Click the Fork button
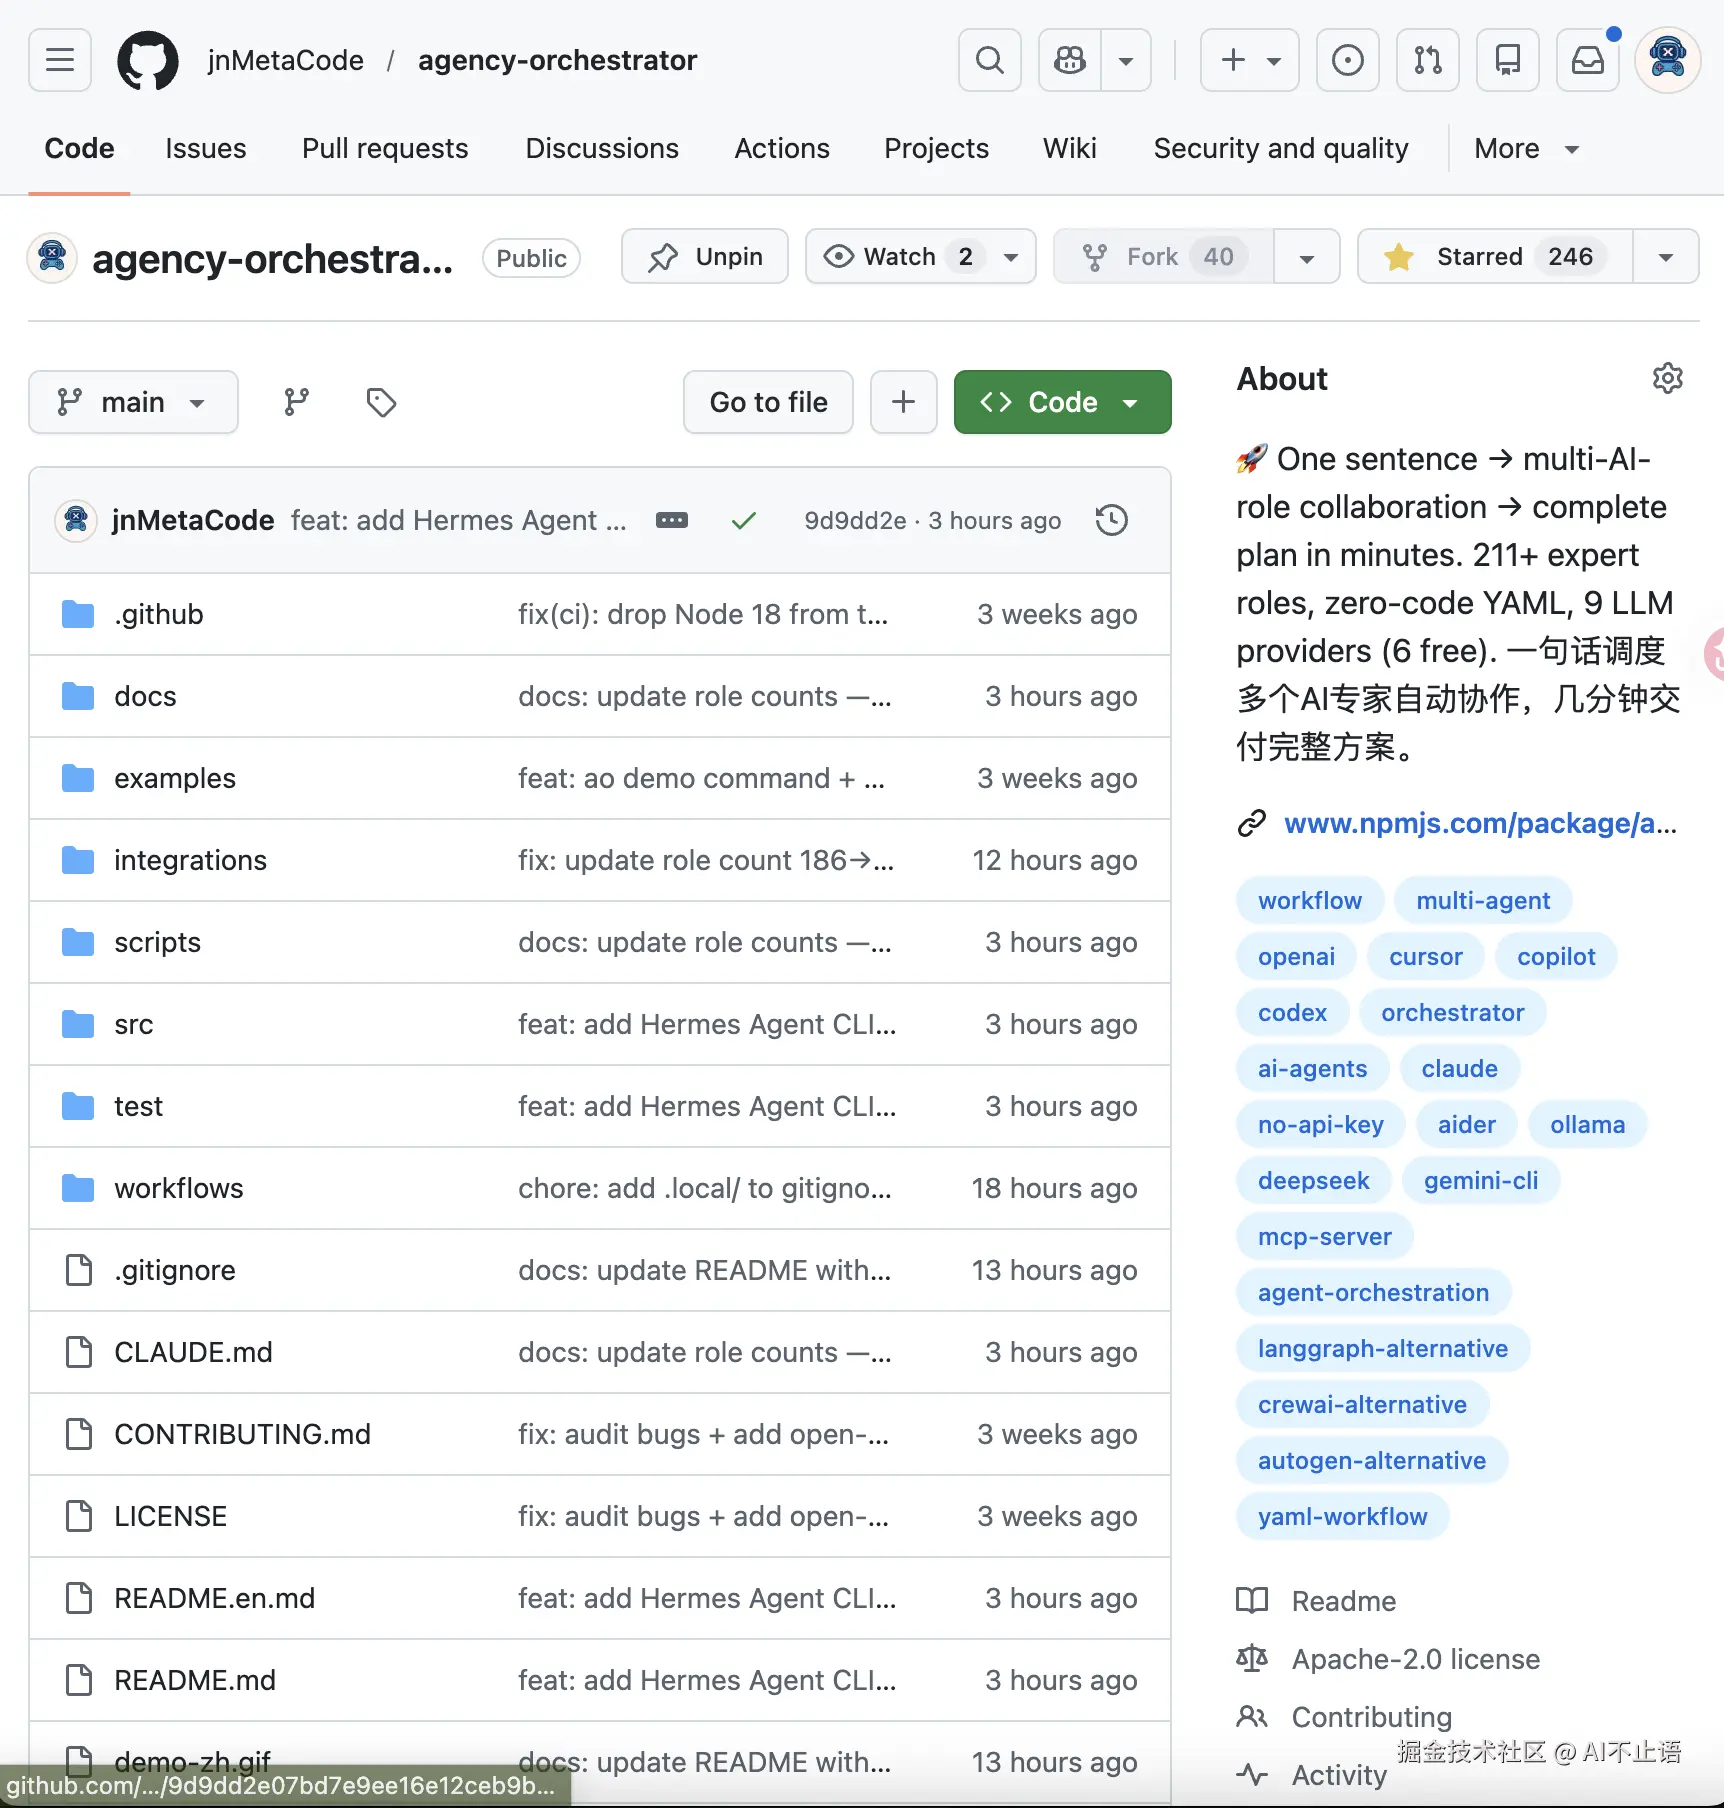 click(1164, 257)
